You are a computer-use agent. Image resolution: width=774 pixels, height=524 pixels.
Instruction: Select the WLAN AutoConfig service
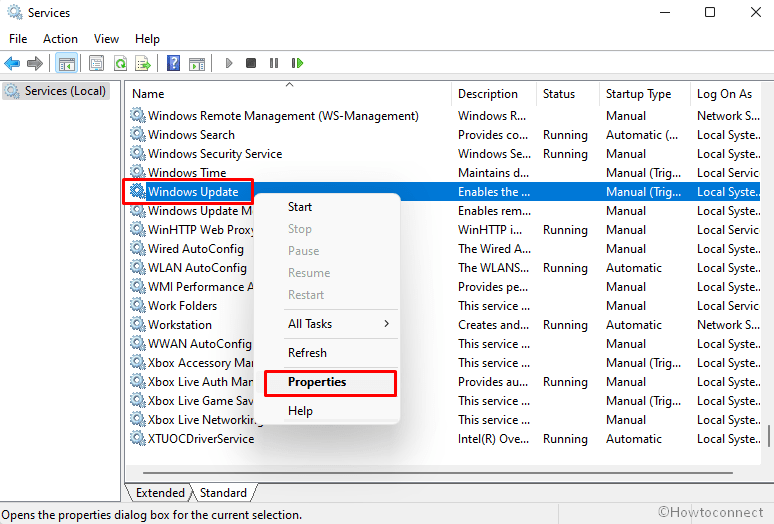(x=197, y=267)
